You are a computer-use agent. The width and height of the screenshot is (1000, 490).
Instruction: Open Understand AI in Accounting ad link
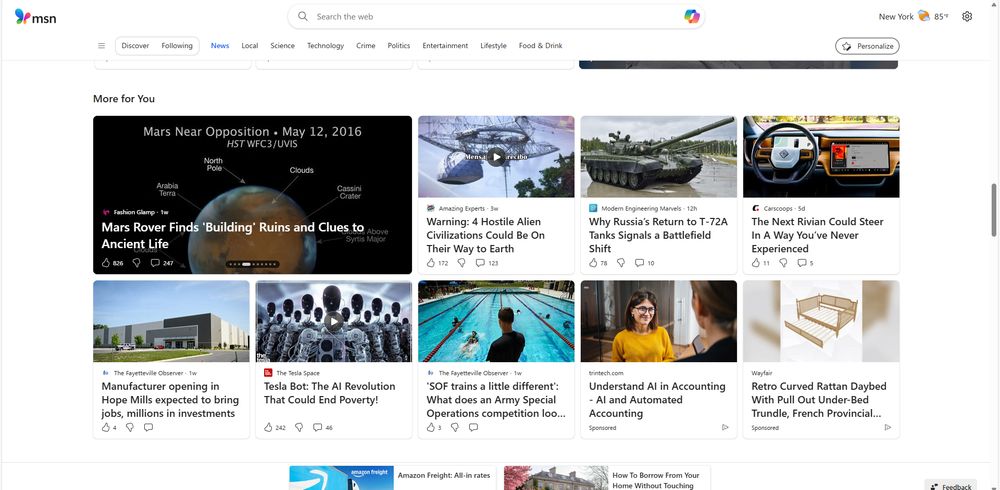657,399
